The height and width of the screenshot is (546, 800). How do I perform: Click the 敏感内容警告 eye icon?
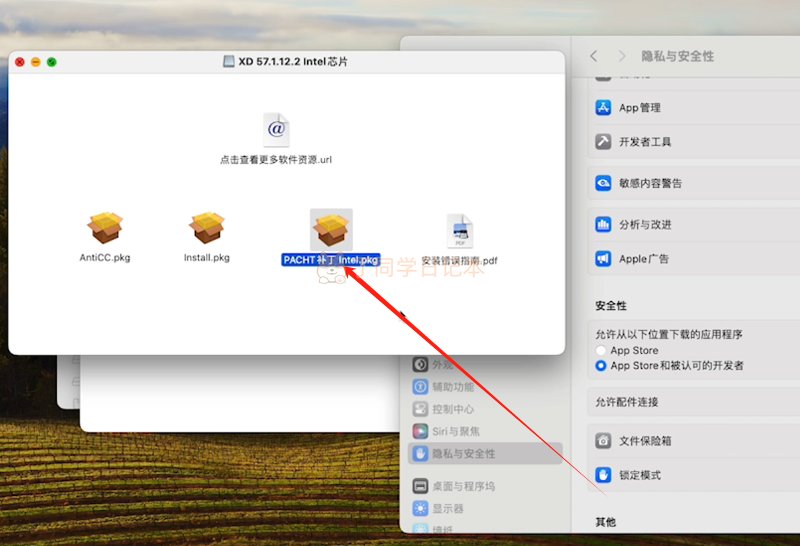click(603, 183)
